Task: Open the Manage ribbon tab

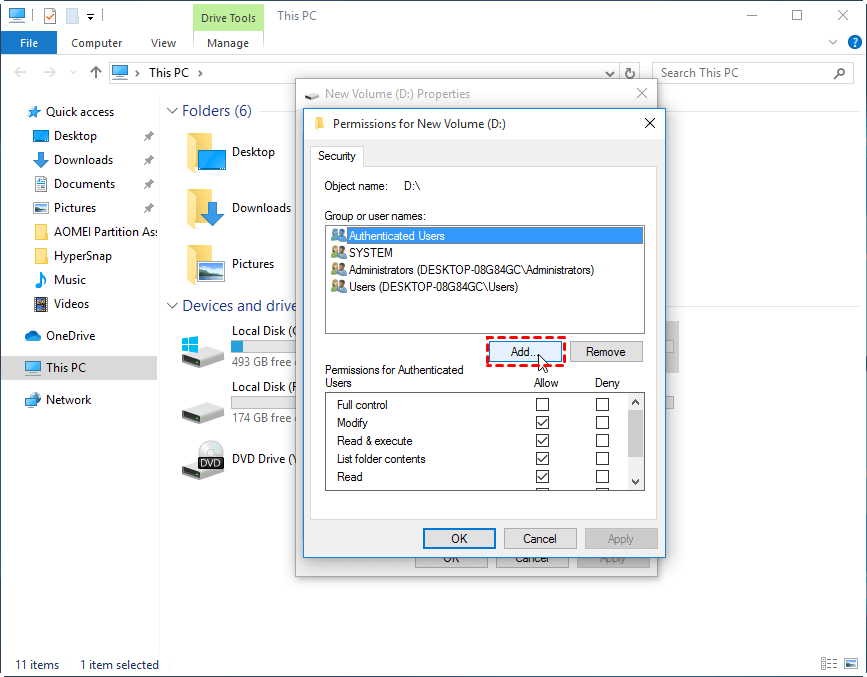Action: [x=228, y=43]
